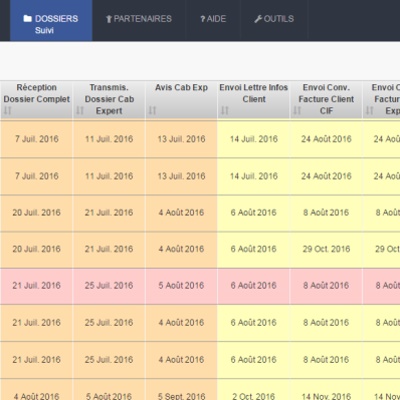The image size is (400, 400).
Task: Click CIF "8 Août 2016" in a 20 Juil. row
Action: pos(326,213)
